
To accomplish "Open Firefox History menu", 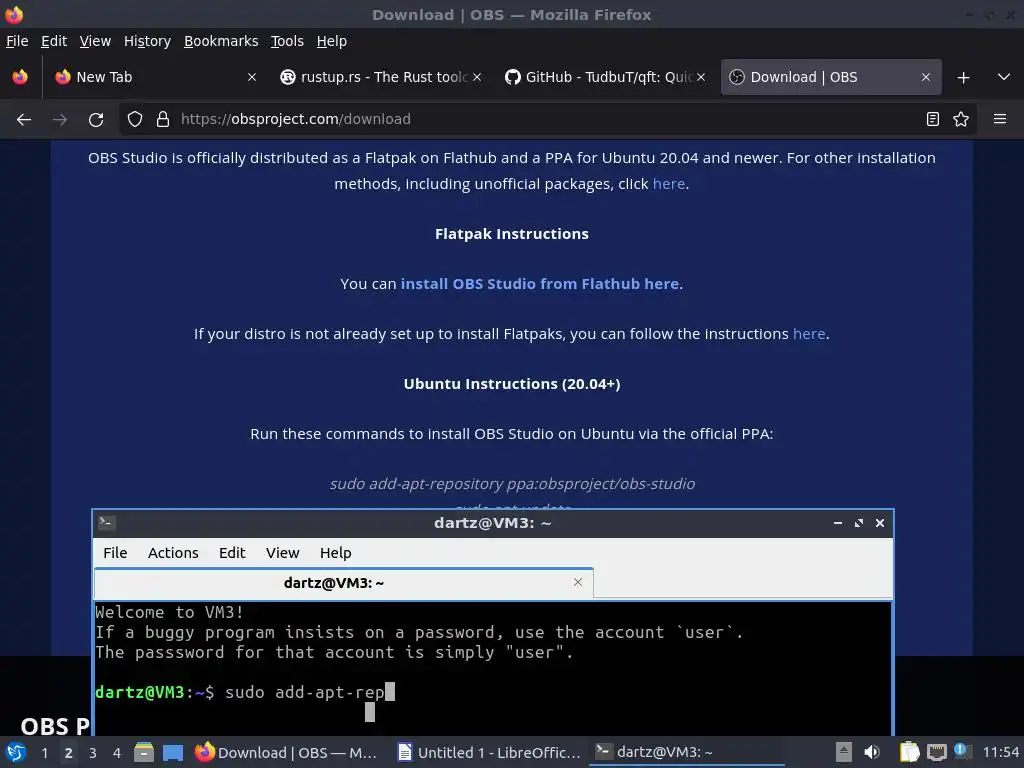I will tap(148, 41).
